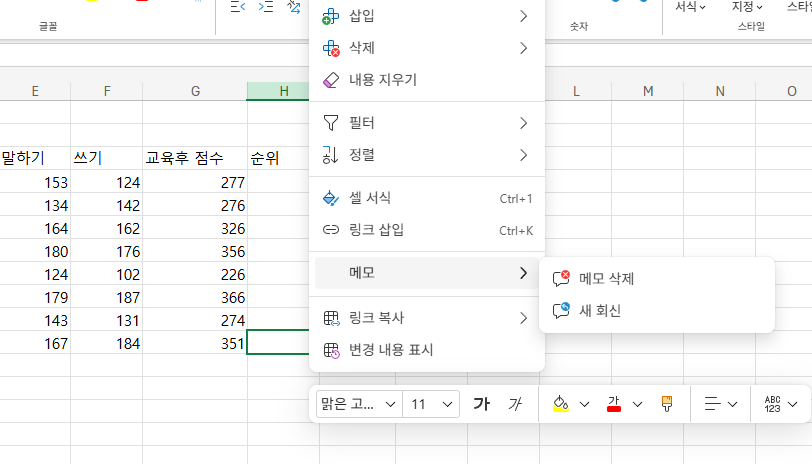812x464 pixels.
Task: Click the link icon for 링크 삽입
Action: [x=330, y=229]
